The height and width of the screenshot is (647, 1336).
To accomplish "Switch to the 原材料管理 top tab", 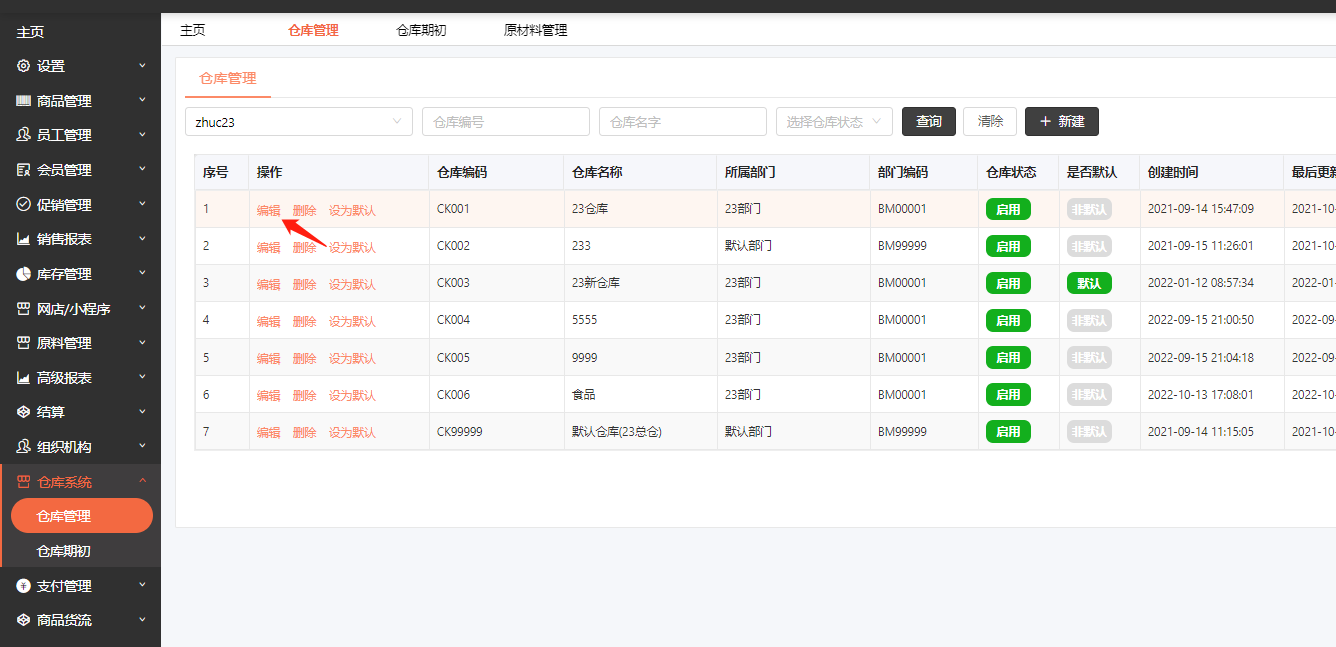I will click(535, 30).
